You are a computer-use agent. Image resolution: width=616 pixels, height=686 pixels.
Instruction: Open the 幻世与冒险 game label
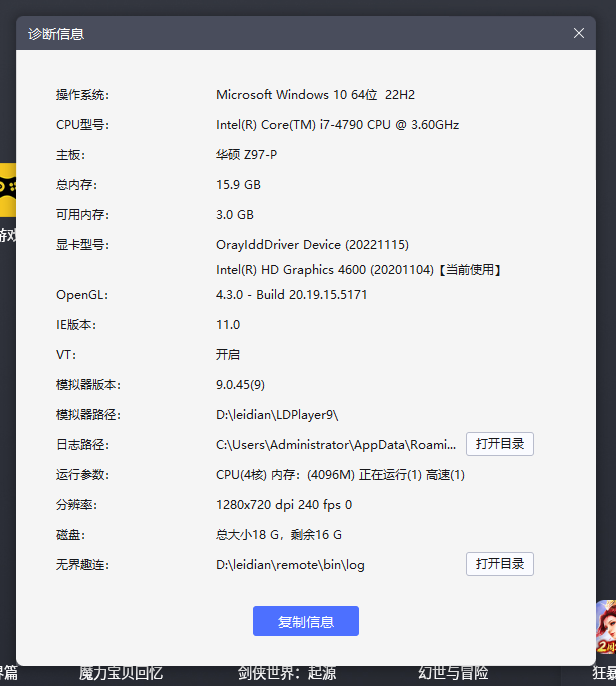point(453,673)
